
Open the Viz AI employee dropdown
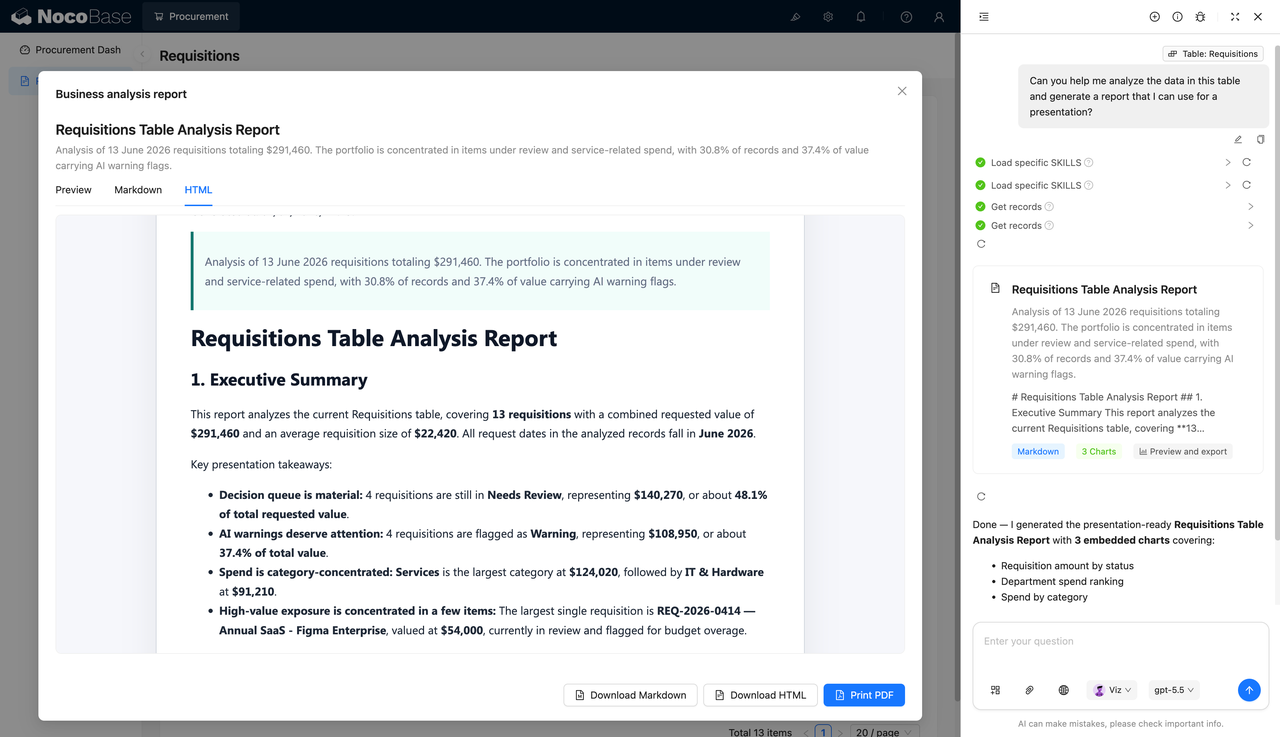pyautogui.click(x=1113, y=690)
